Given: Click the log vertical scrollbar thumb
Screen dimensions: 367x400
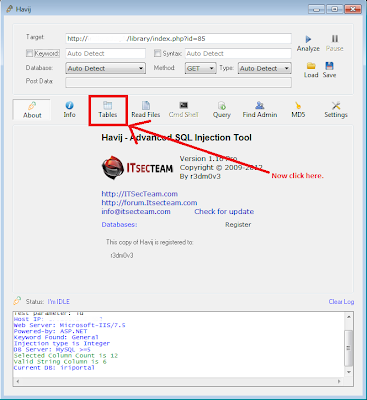Looking at the screenshot, I should click(x=349, y=348).
